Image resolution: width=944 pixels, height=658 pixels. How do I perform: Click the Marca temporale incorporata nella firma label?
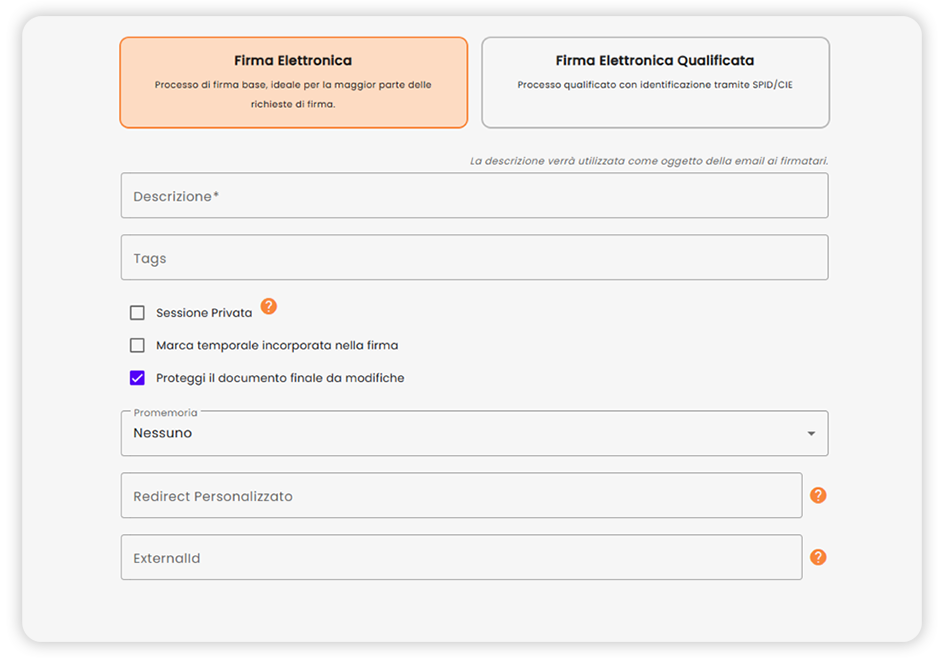pos(277,346)
